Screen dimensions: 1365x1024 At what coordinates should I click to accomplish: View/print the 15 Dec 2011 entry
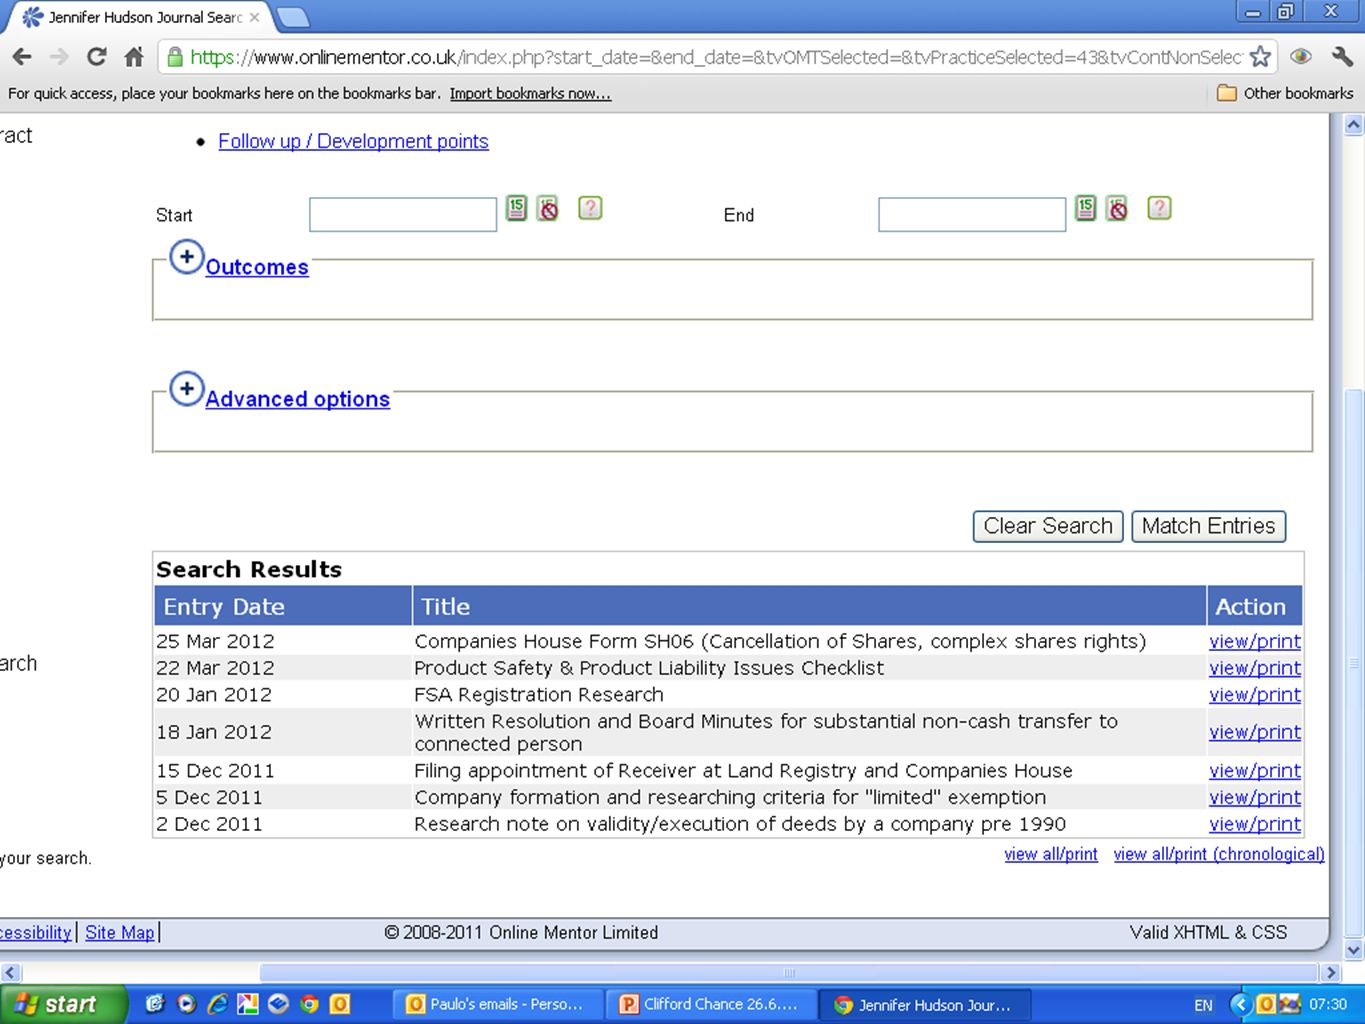click(1255, 771)
